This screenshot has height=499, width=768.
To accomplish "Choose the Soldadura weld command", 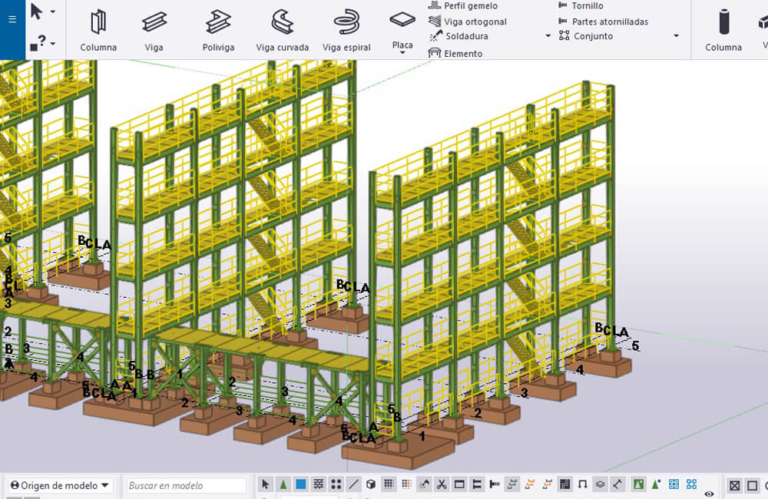I will coord(458,36).
